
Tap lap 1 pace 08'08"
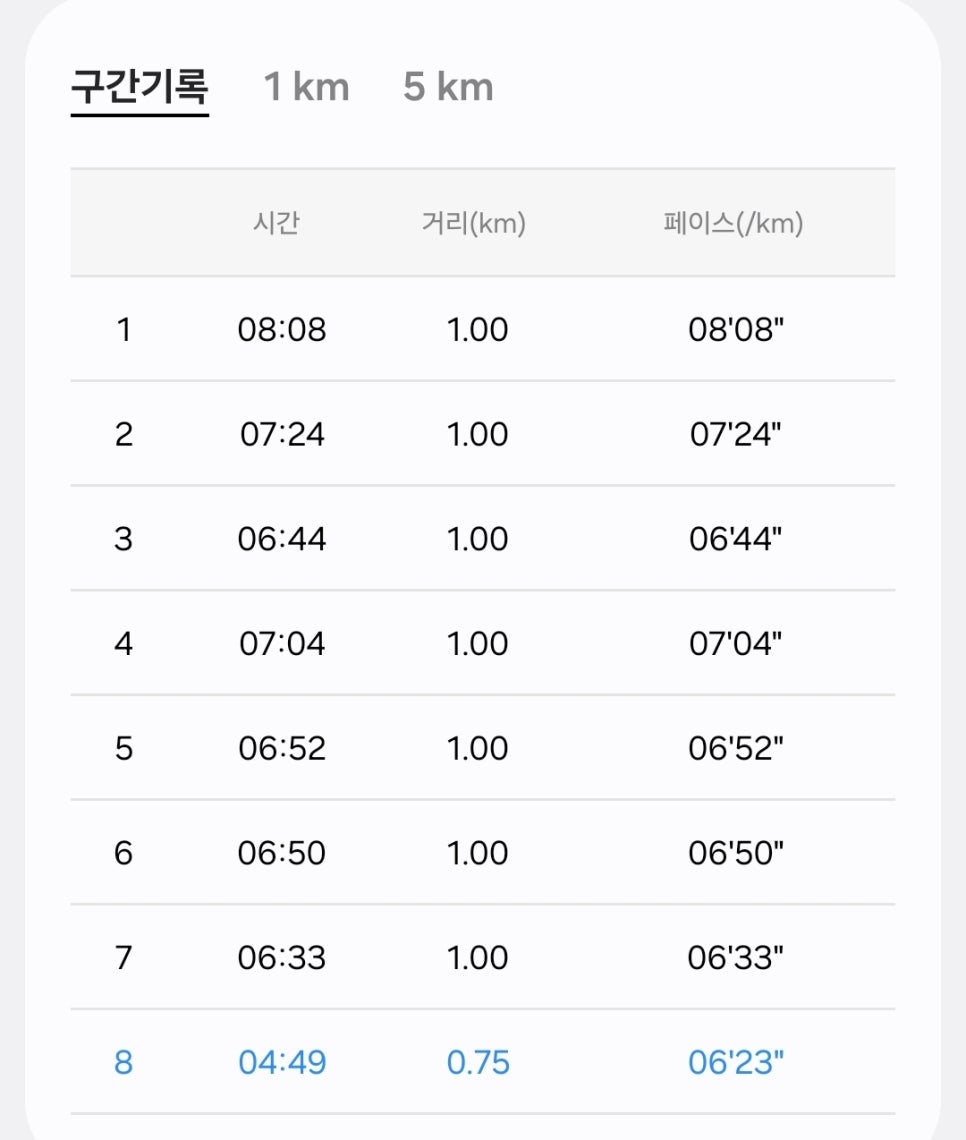(736, 329)
